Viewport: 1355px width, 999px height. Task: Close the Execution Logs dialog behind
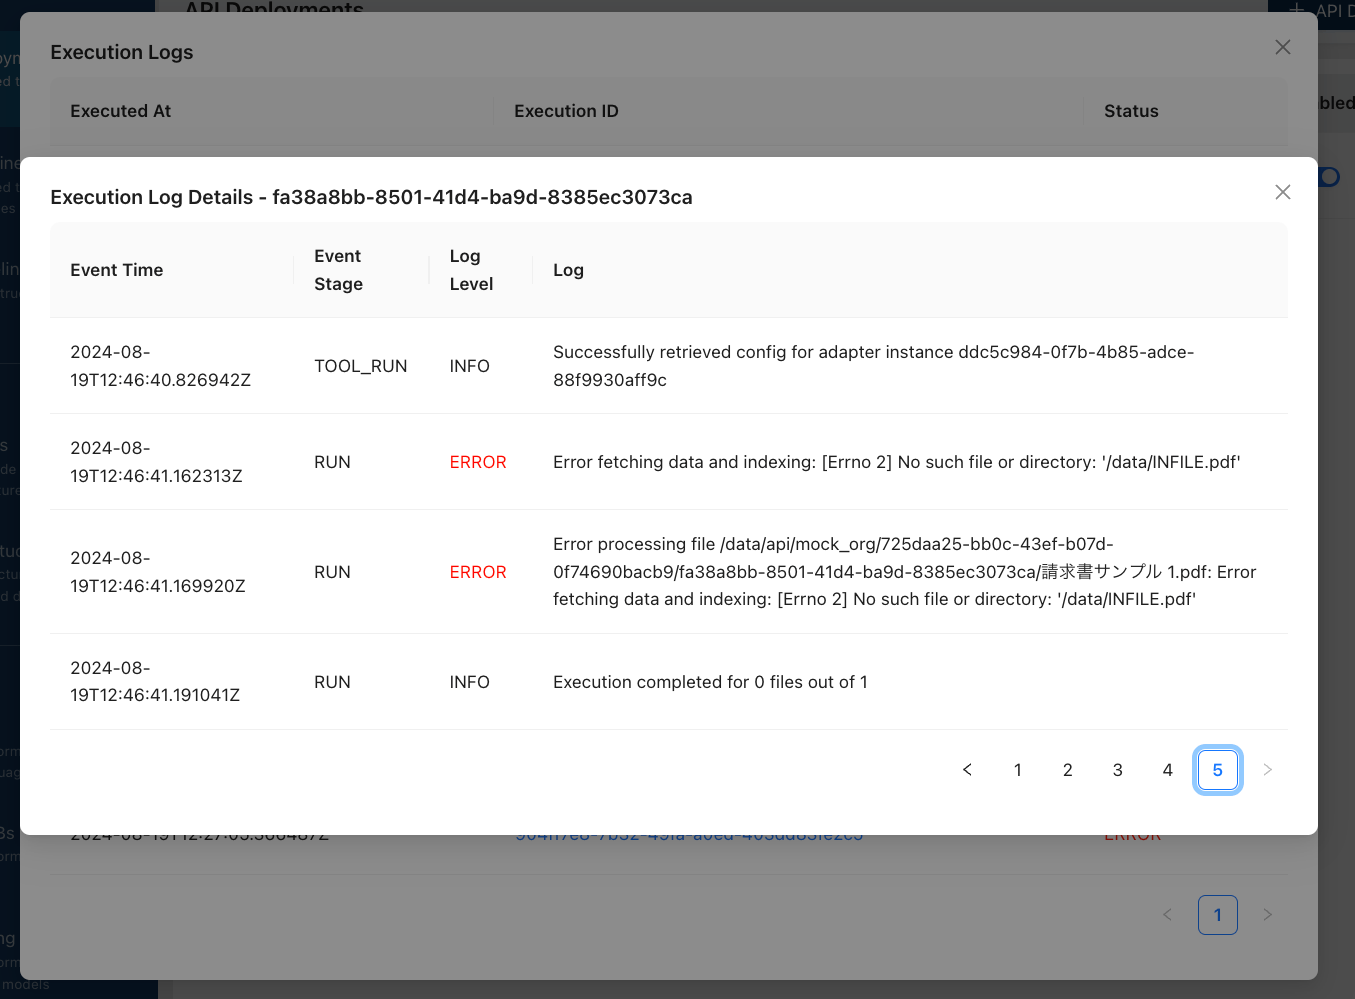click(x=1283, y=47)
